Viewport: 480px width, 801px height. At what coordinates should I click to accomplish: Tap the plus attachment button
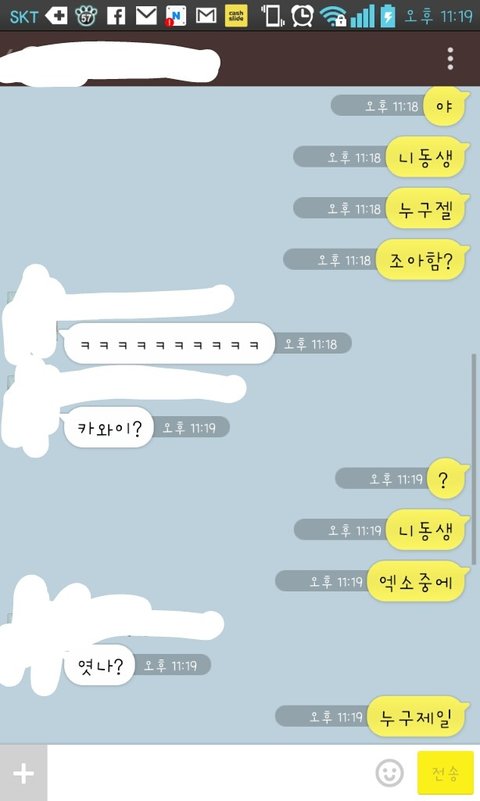point(23,773)
